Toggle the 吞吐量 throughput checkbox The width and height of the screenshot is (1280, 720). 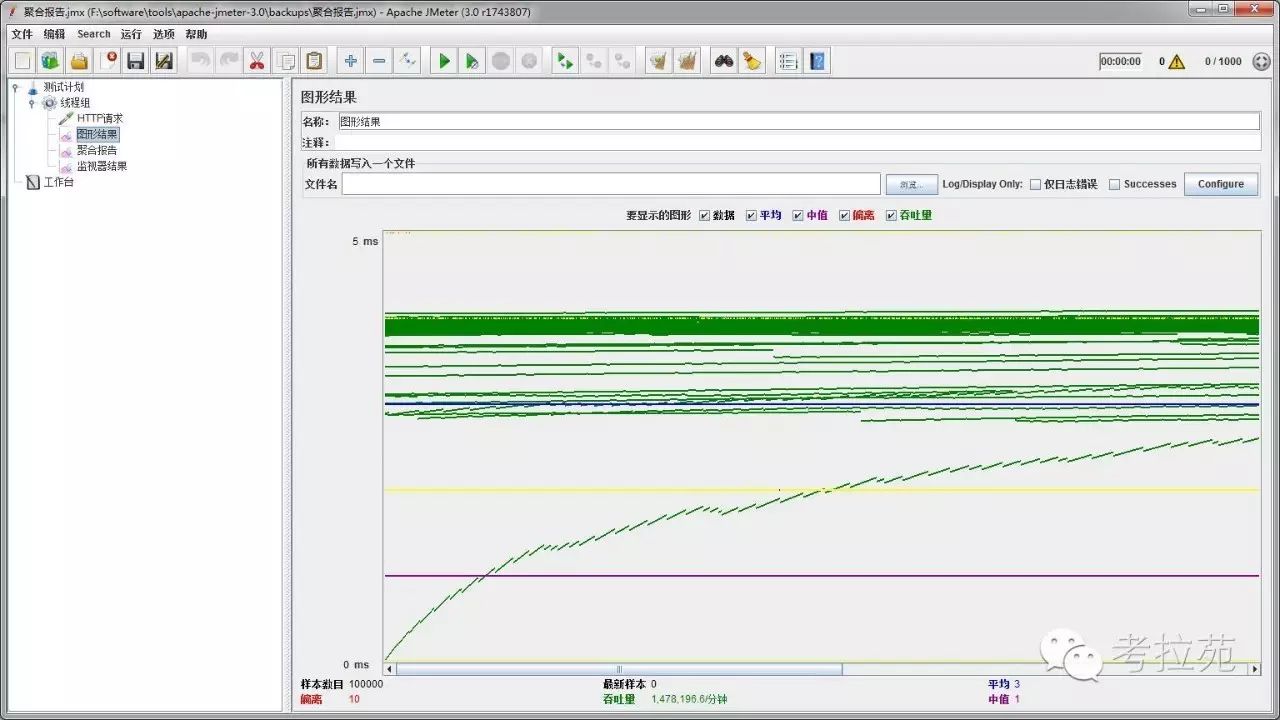click(x=891, y=215)
